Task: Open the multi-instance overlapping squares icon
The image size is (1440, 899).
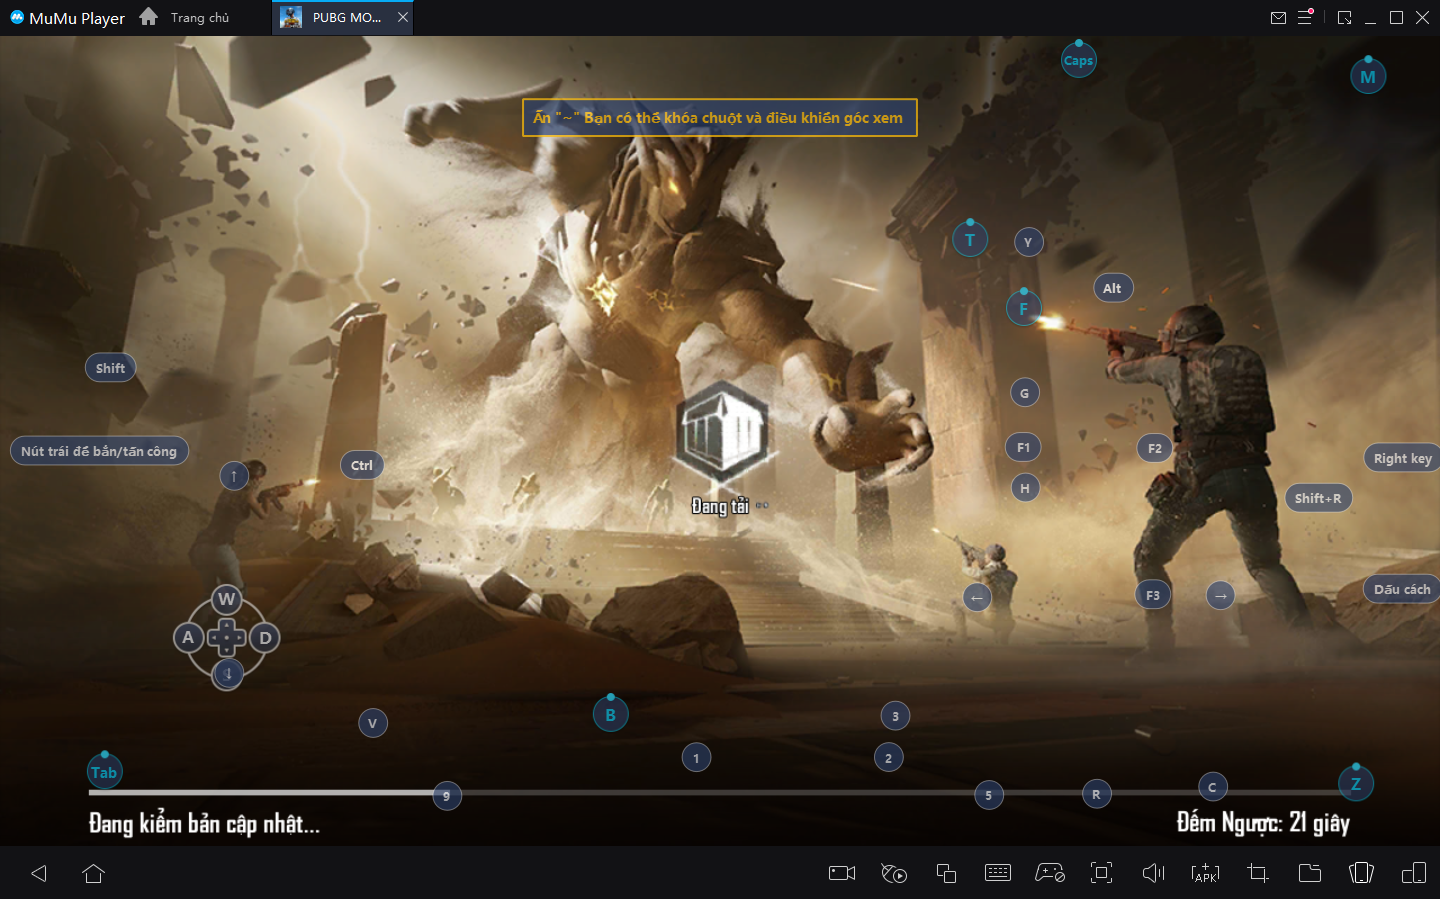Action: click(x=946, y=873)
